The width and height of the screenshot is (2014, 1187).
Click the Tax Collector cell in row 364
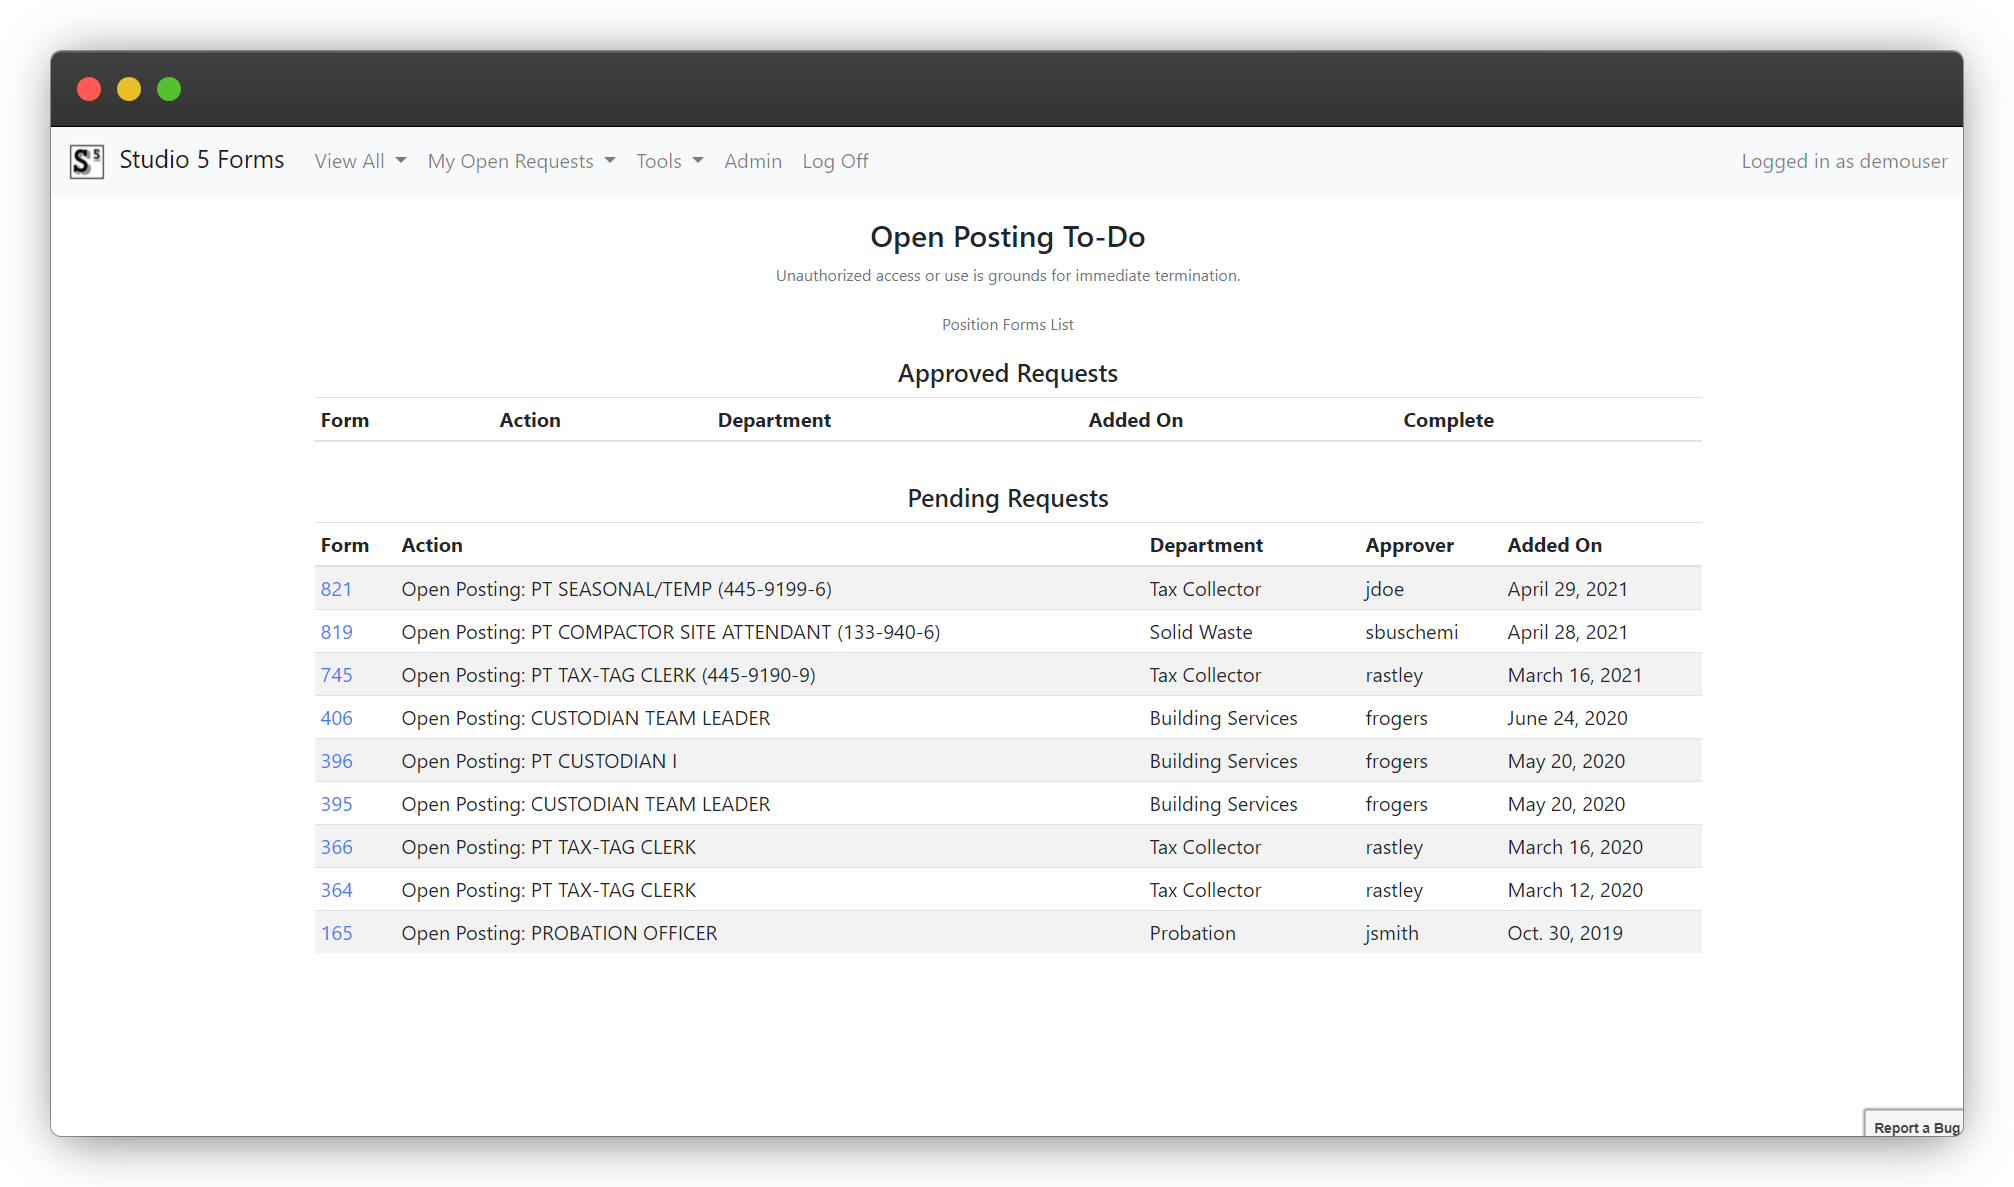pyautogui.click(x=1205, y=890)
